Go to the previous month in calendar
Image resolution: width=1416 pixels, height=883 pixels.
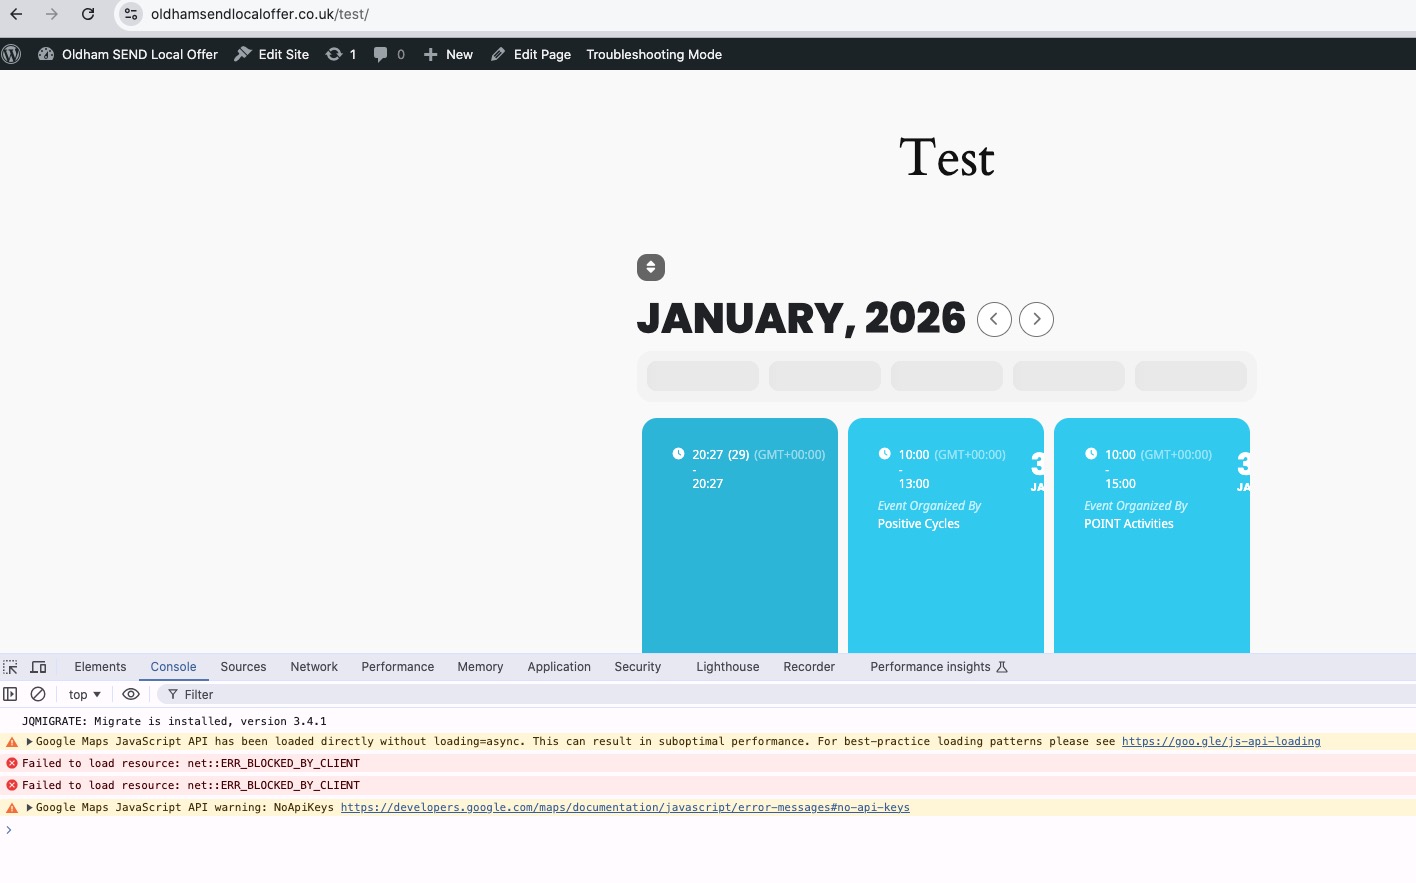pyautogui.click(x=994, y=319)
